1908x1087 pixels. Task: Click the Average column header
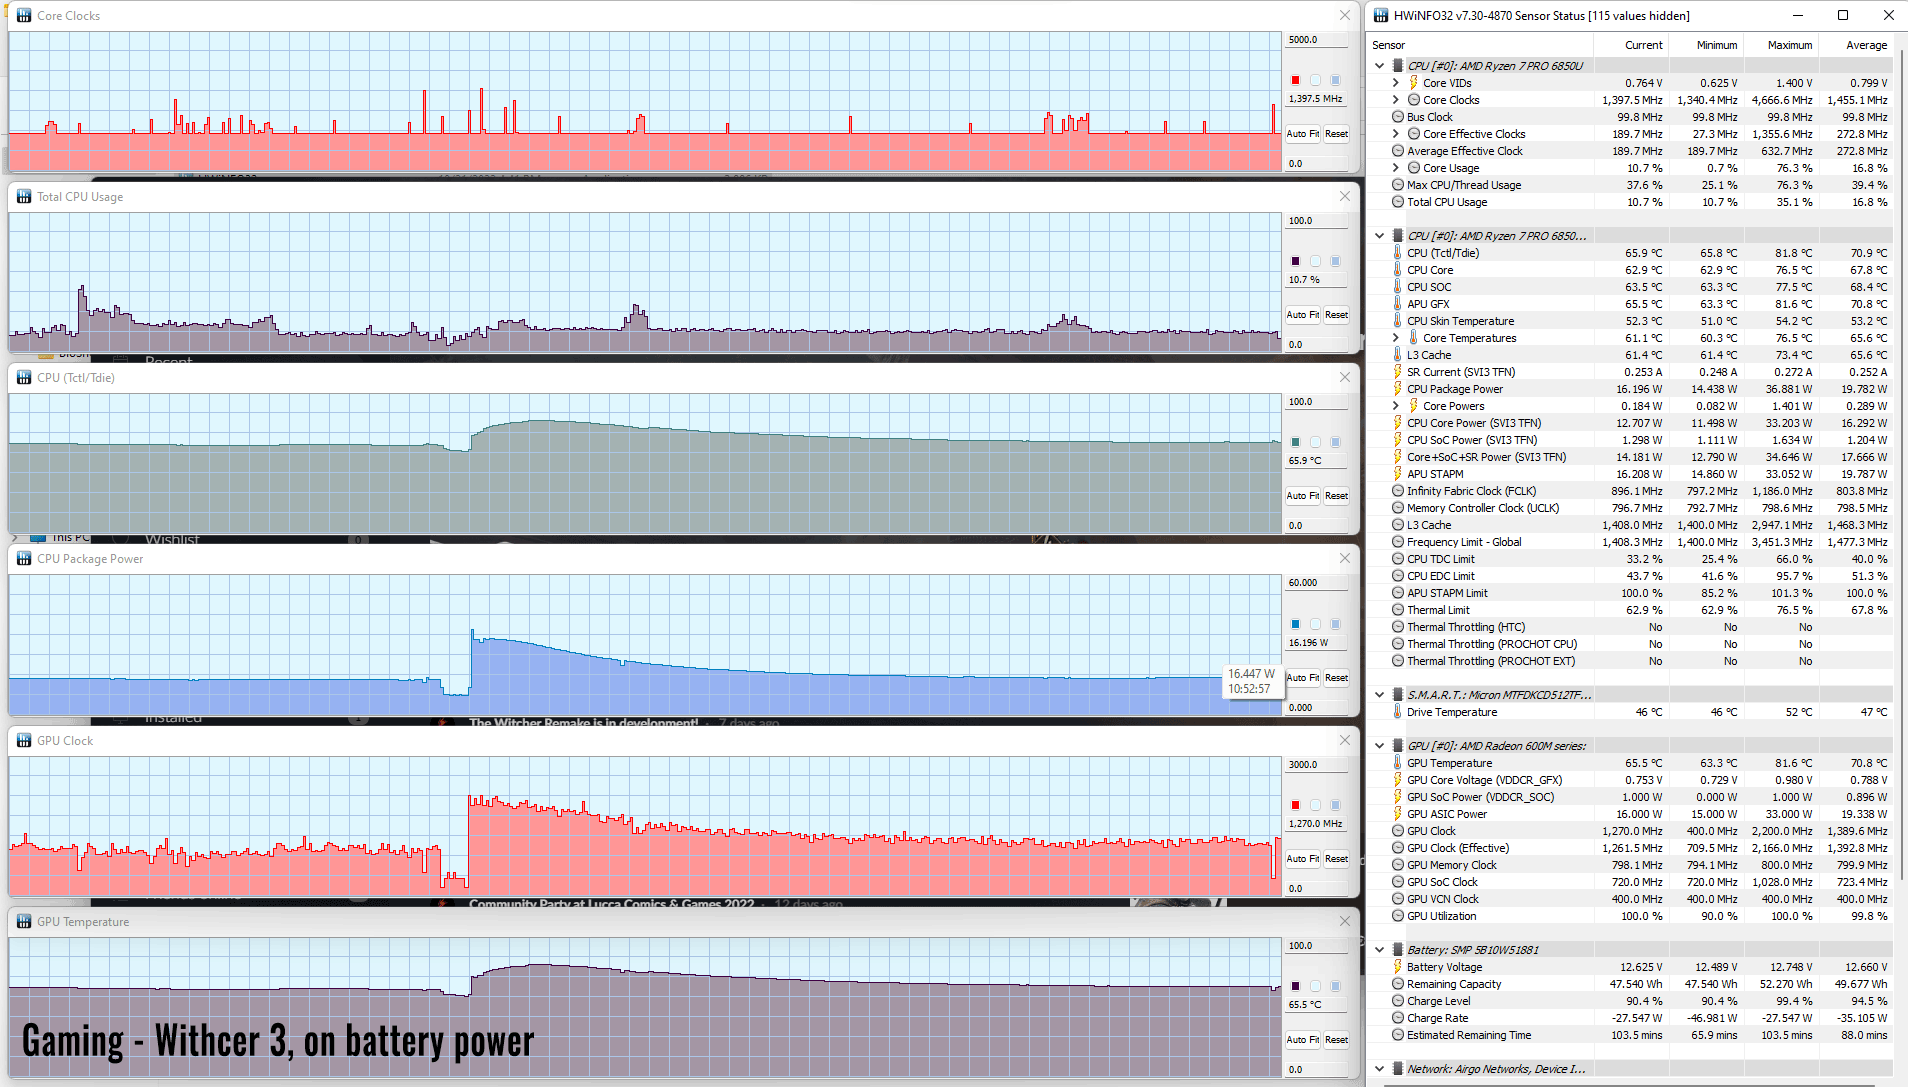point(1856,45)
